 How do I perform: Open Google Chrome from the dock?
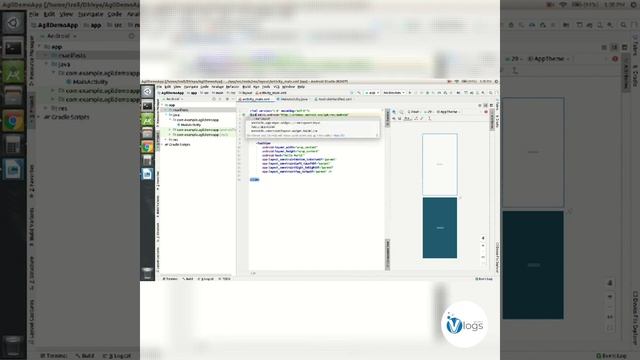tap(147, 147)
